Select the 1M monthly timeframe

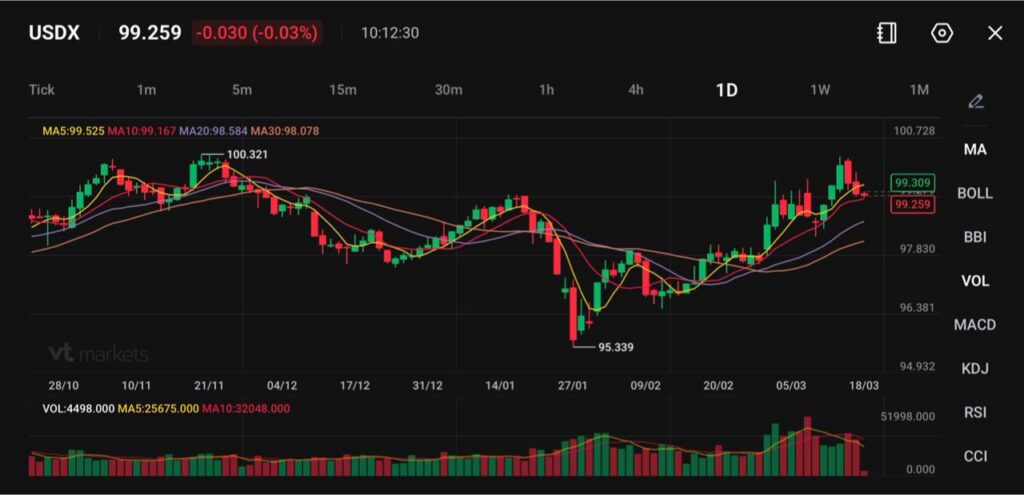(919, 90)
